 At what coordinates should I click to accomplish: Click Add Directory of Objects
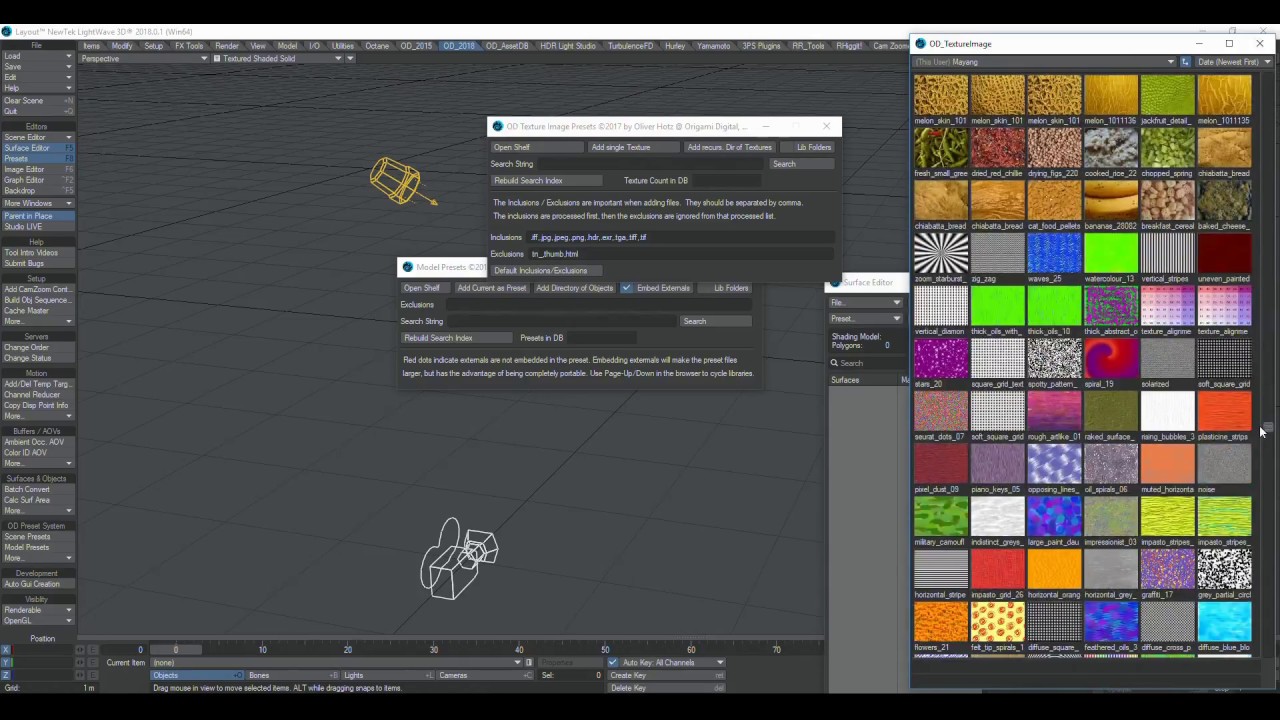tap(574, 288)
